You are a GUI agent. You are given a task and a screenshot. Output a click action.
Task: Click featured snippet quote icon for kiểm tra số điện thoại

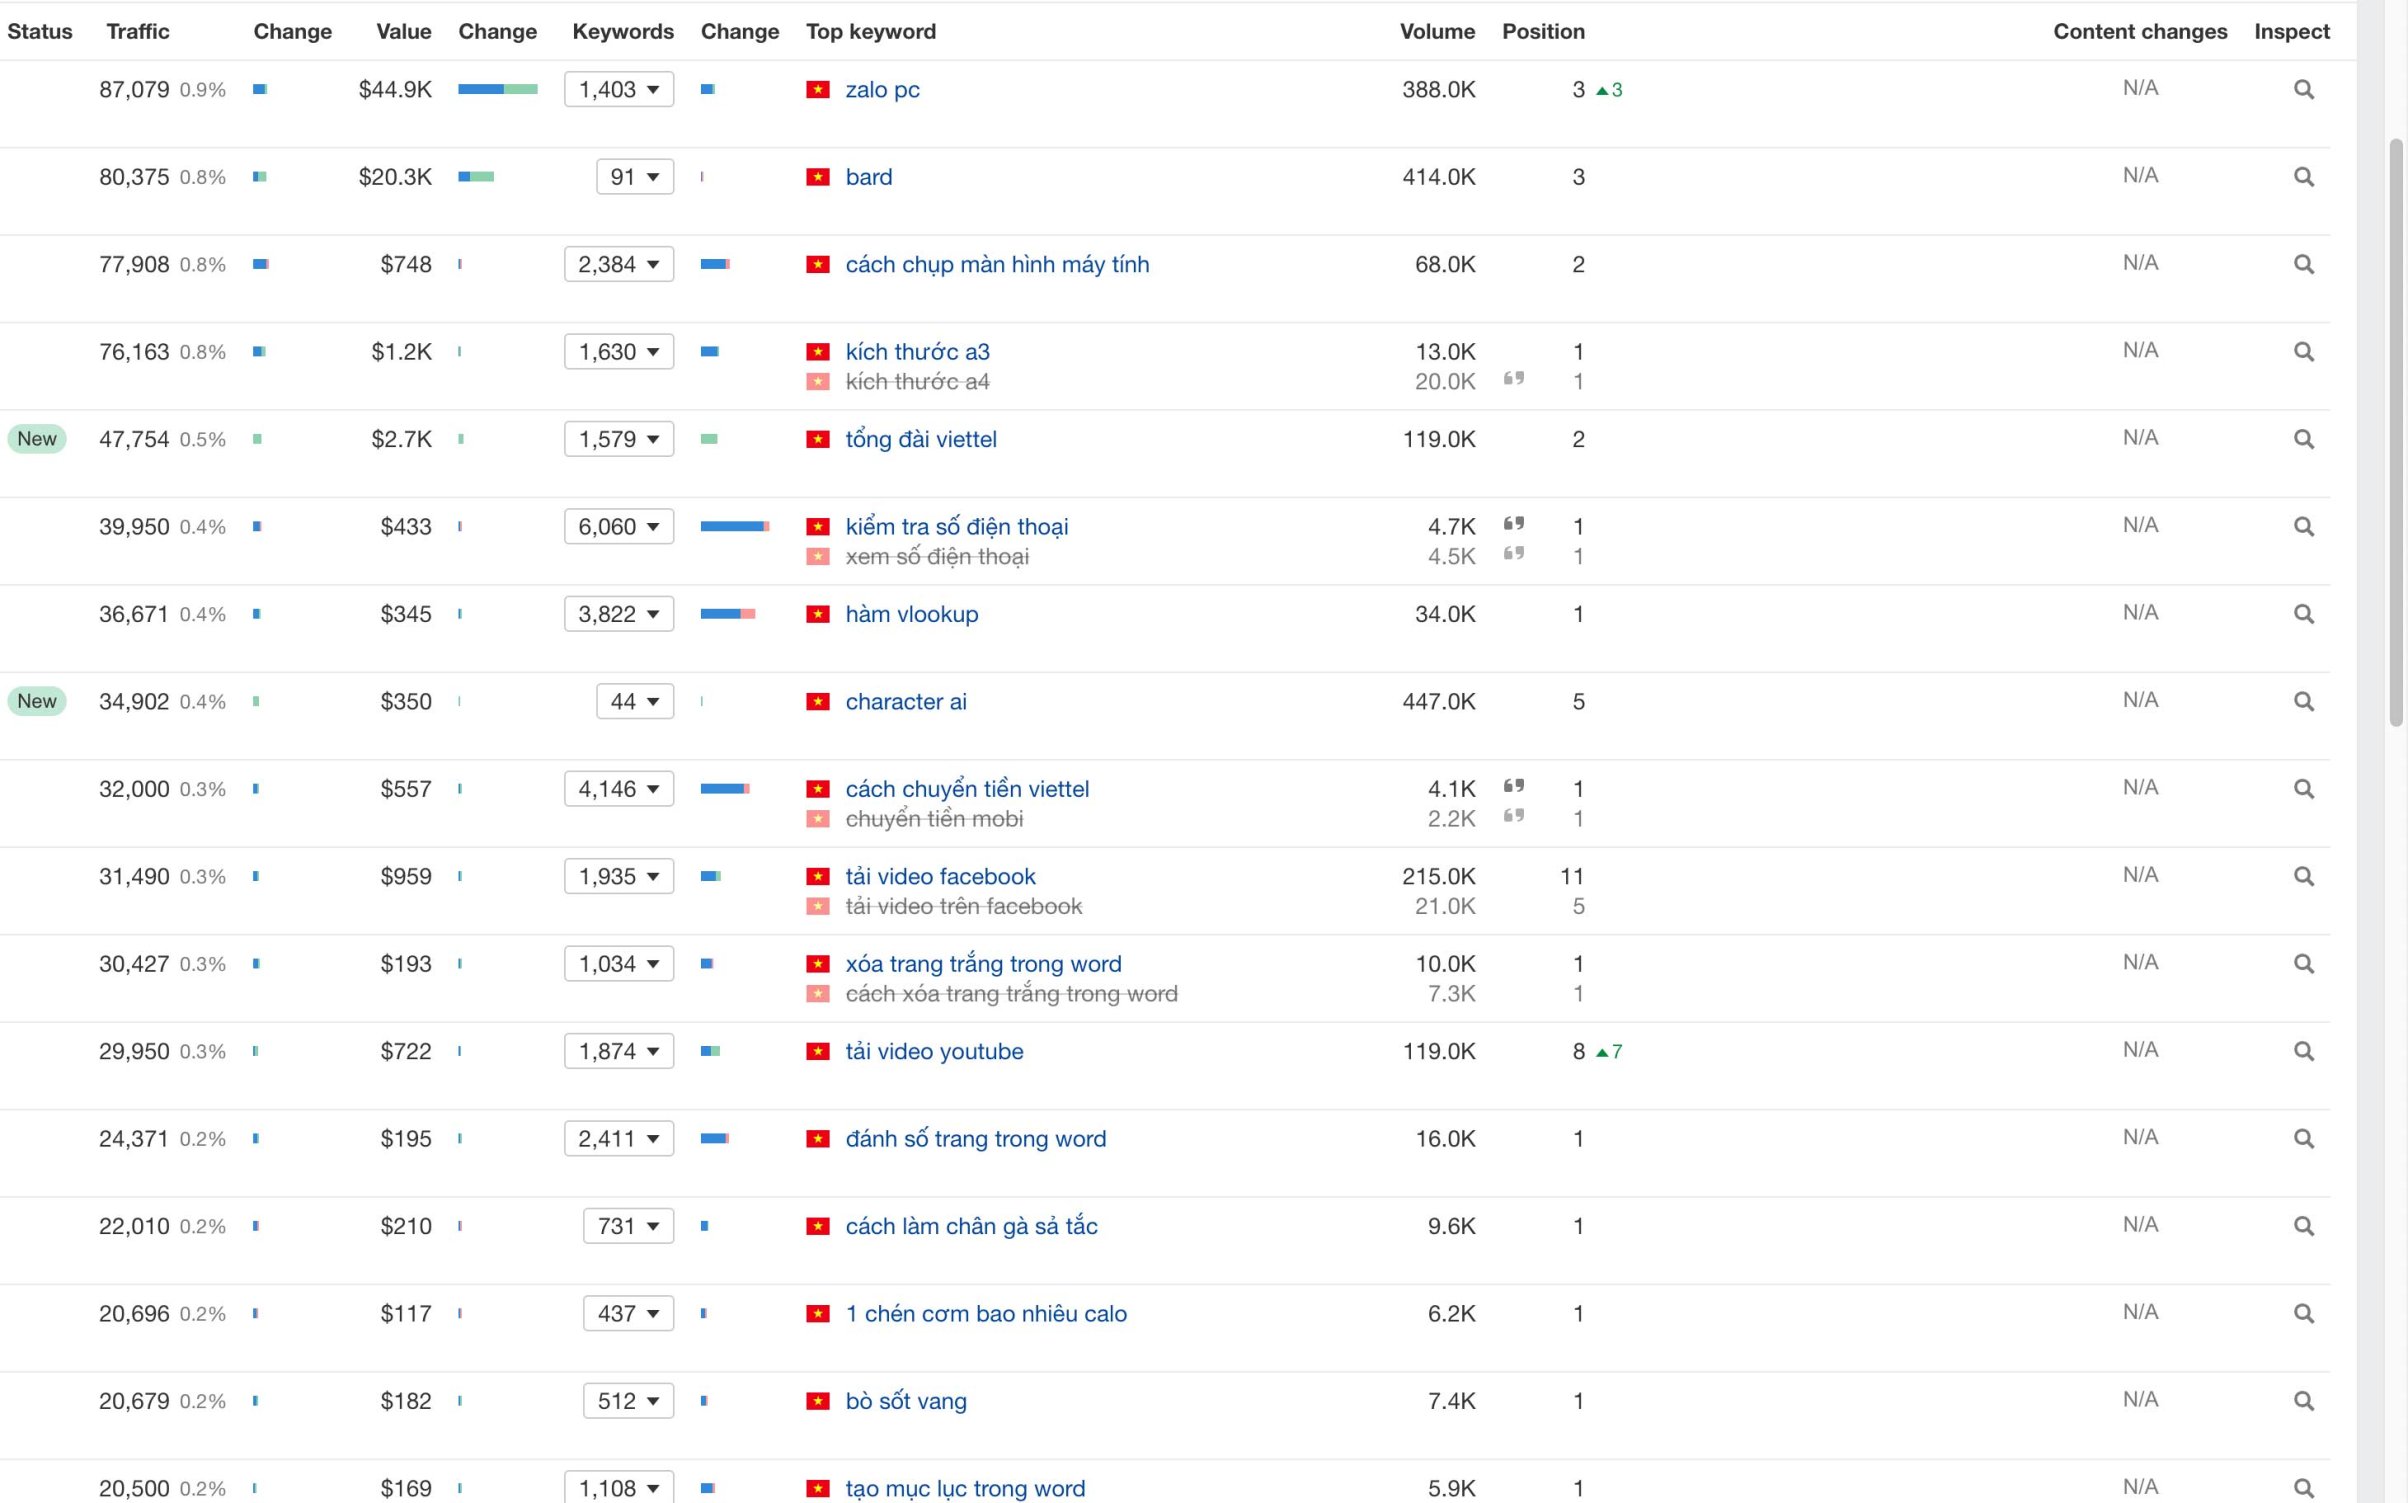[x=1514, y=523]
